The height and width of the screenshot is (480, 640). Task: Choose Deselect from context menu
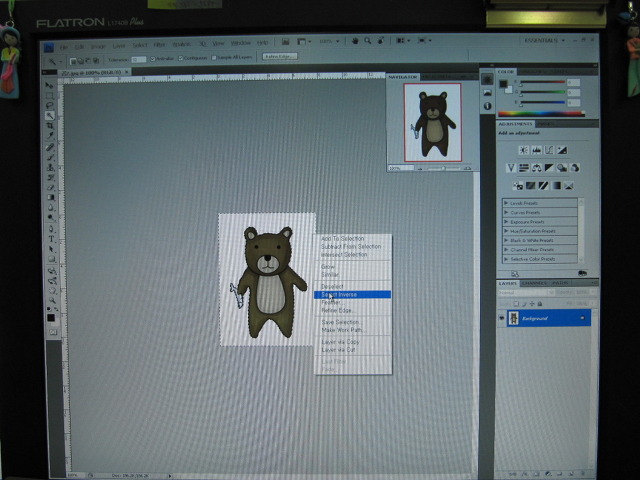tap(332, 287)
